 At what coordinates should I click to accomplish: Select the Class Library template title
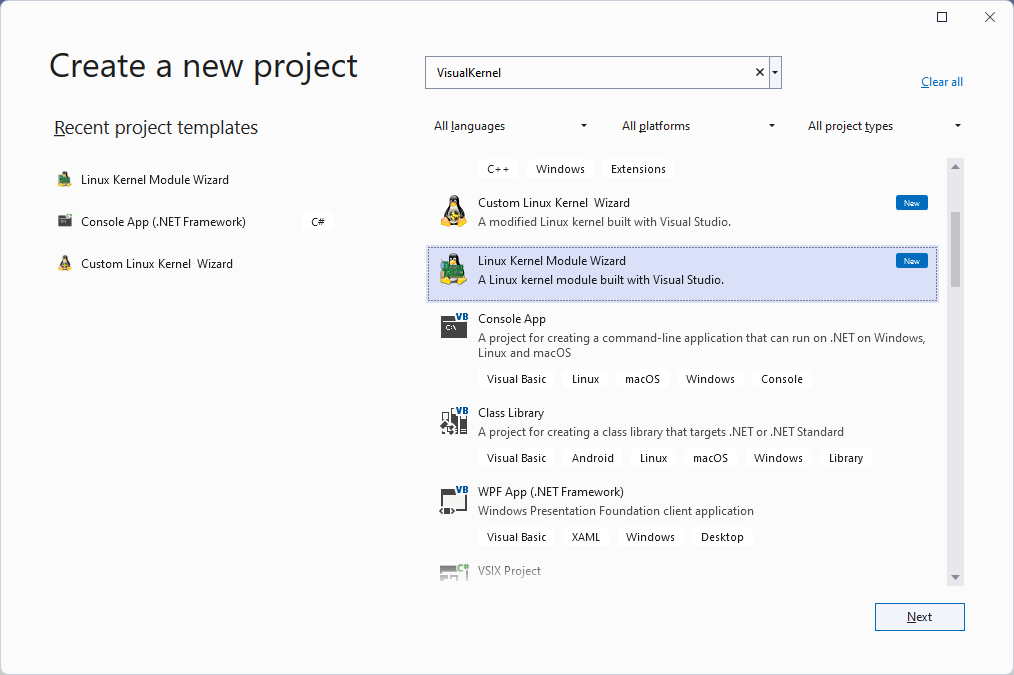click(511, 413)
